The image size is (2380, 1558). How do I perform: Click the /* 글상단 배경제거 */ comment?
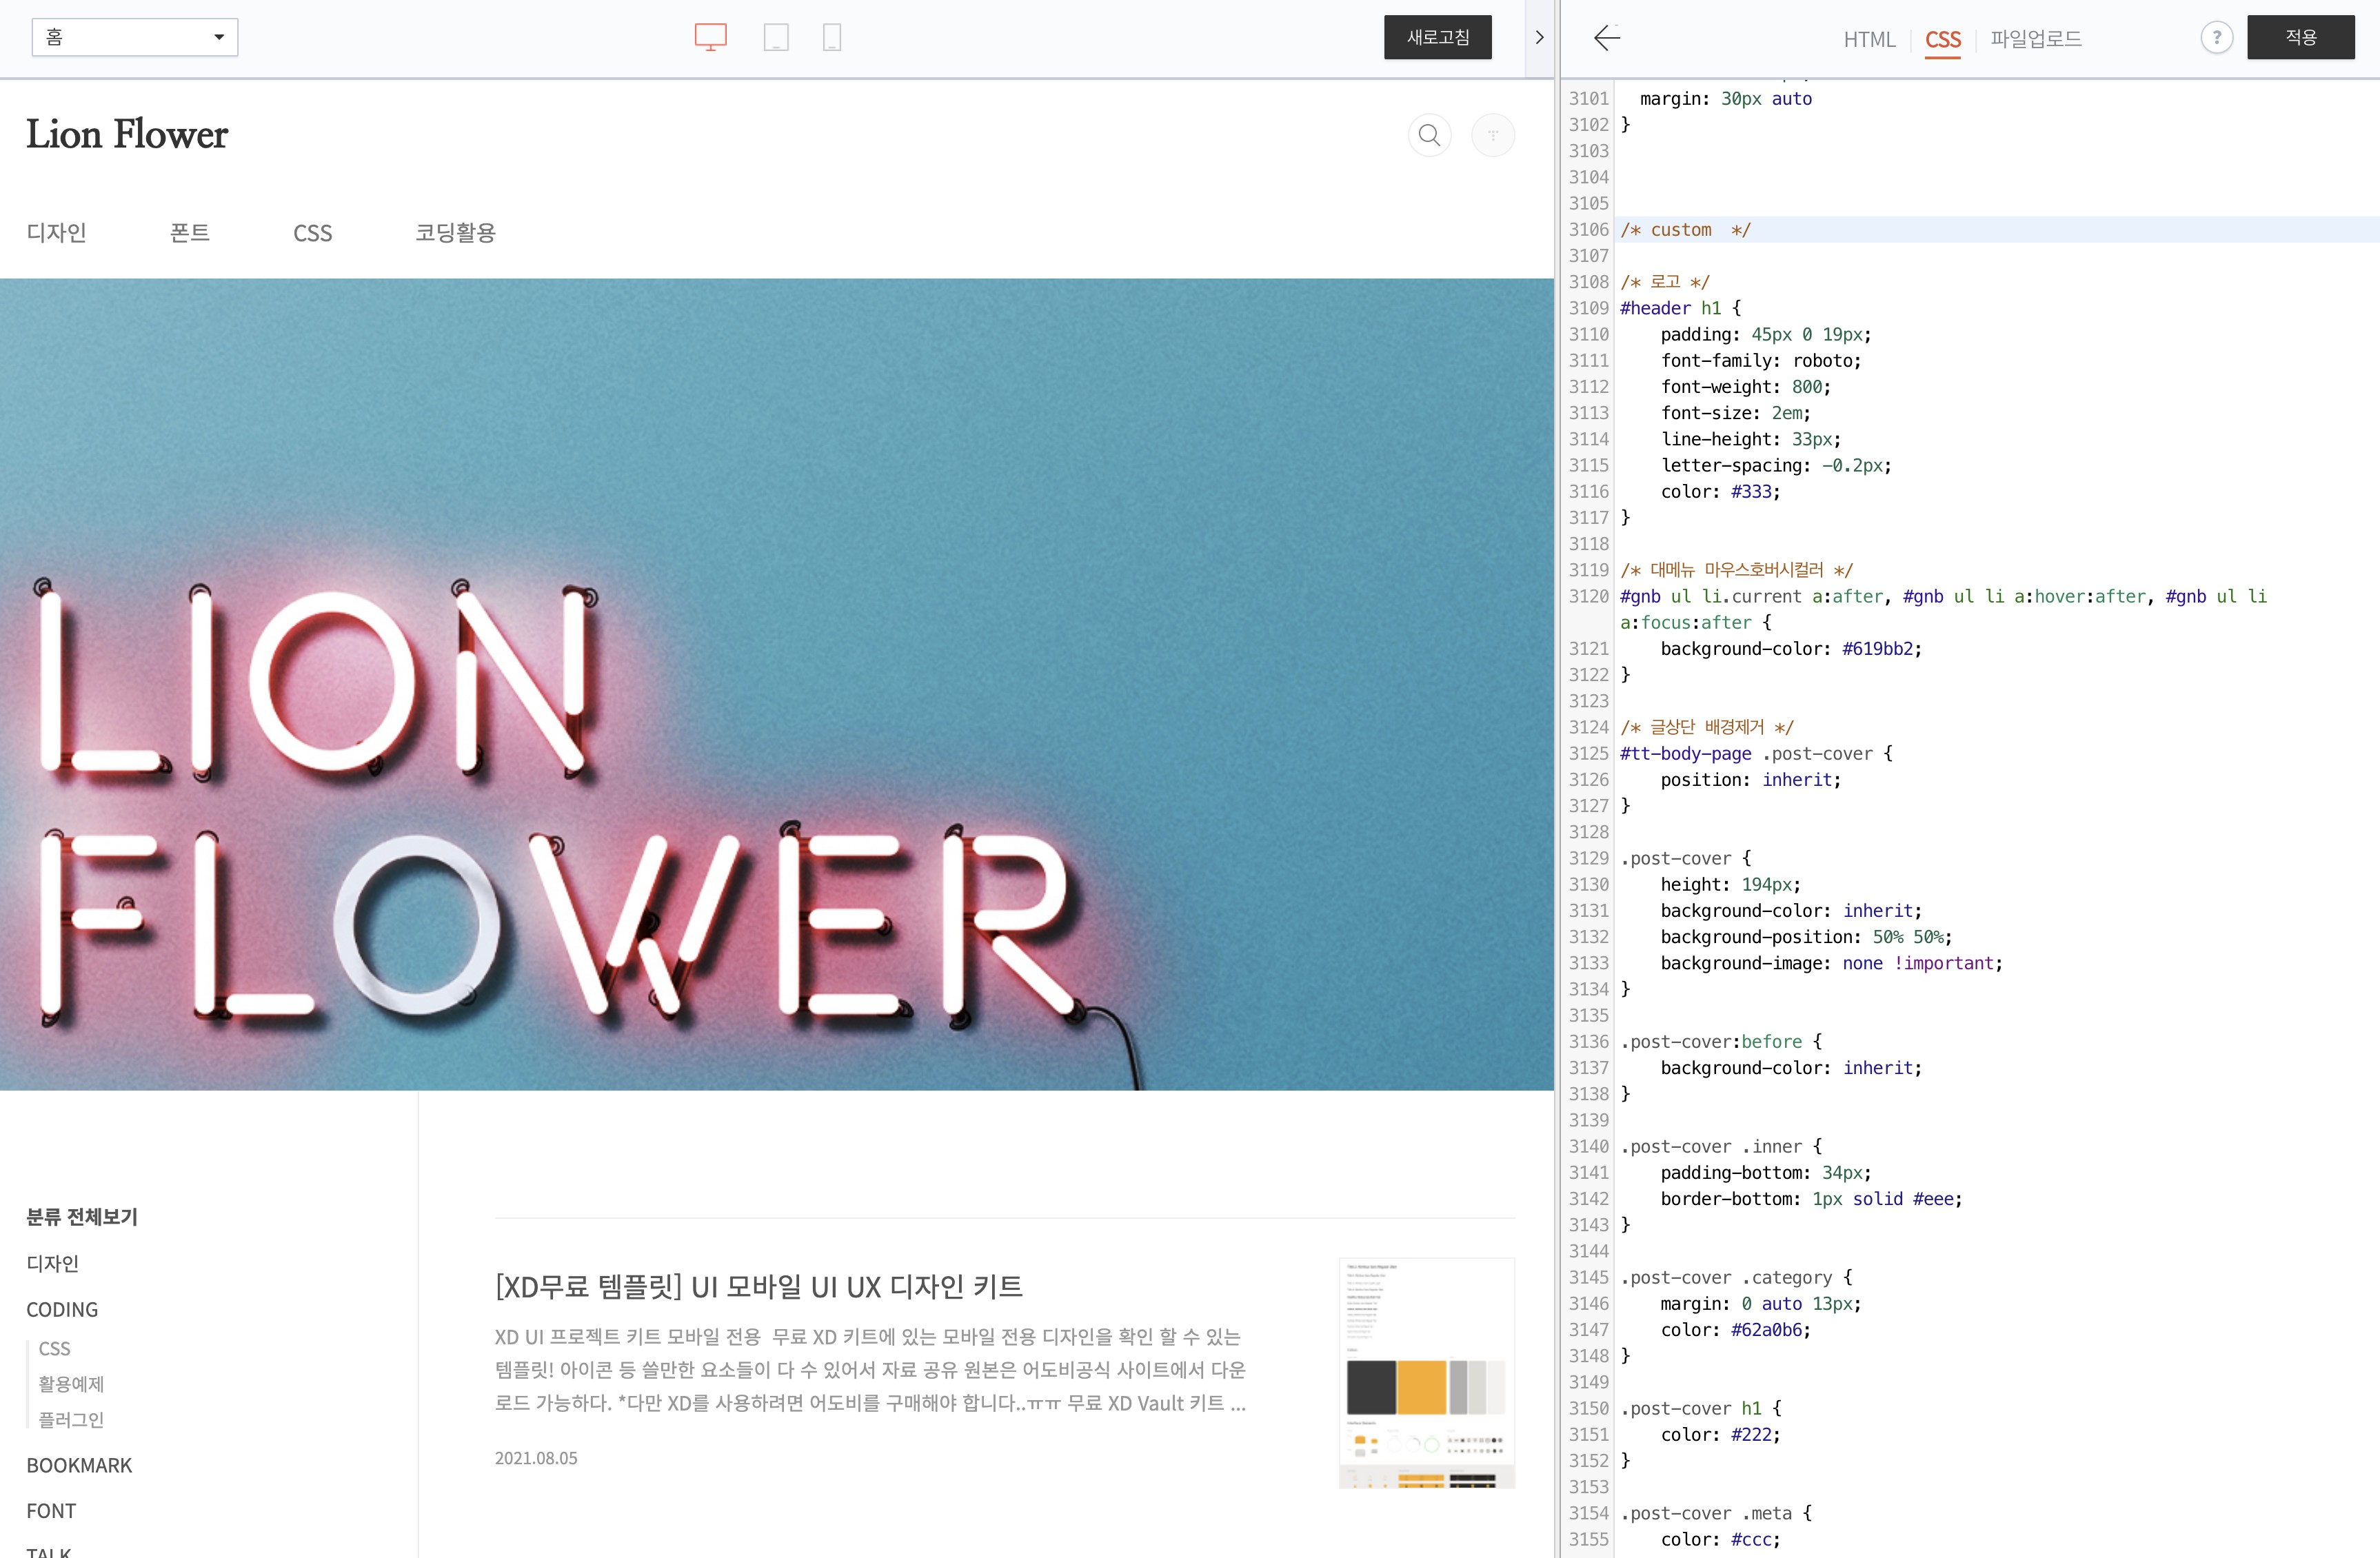1707,728
